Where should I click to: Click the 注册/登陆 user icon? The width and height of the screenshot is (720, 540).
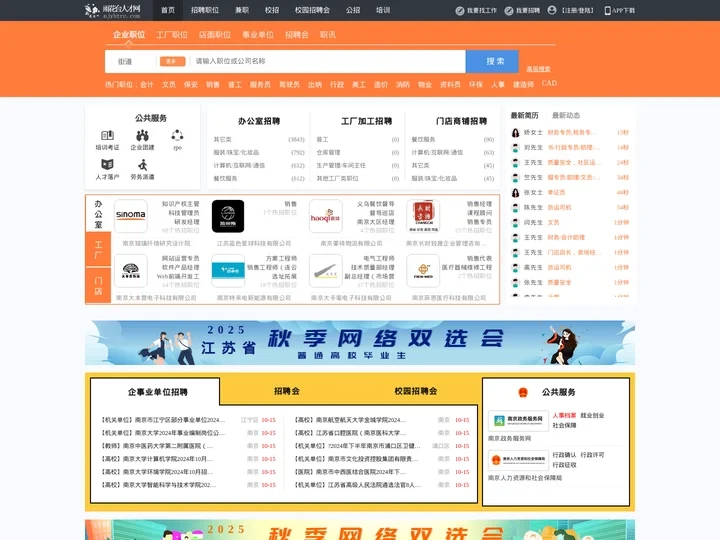pyautogui.click(x=552, y=10)
